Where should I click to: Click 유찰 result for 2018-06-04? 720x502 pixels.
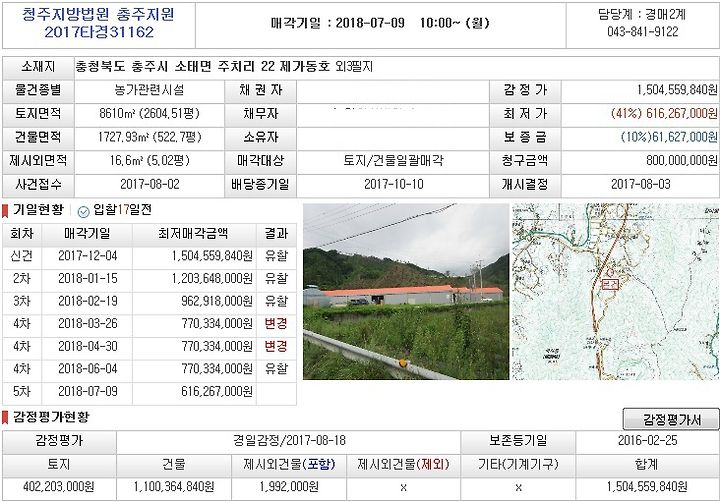click(x=276, y=369)
